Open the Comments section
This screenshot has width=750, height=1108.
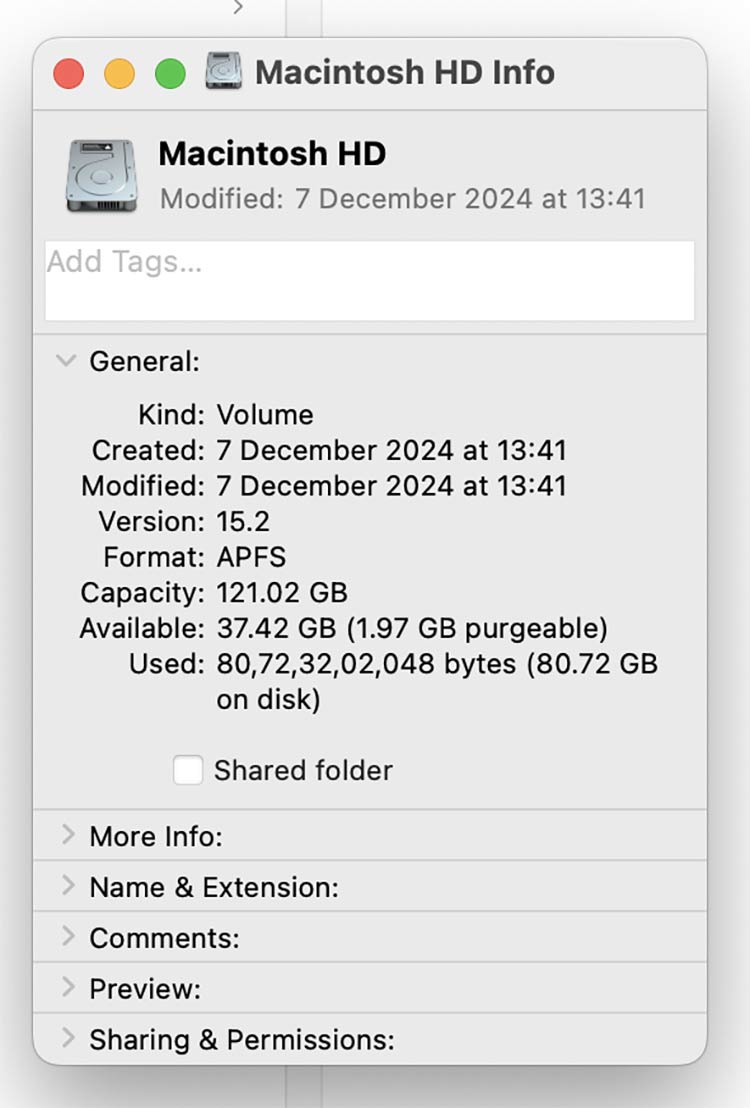coord(66,938)
